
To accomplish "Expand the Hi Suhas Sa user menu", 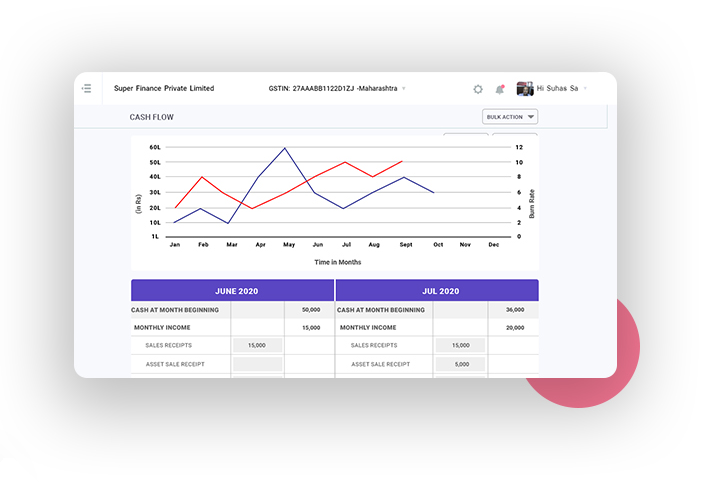I will click(x=586, y=89).
